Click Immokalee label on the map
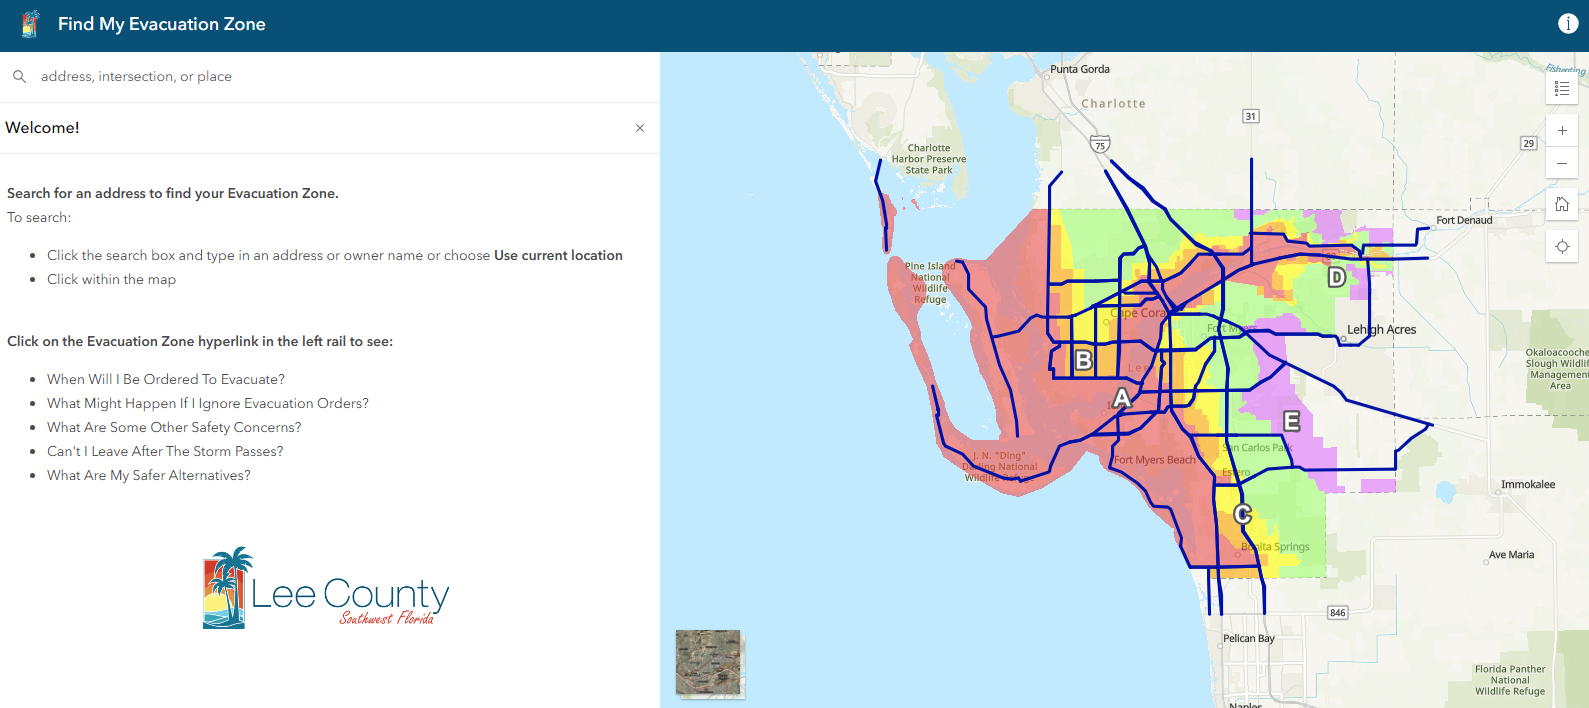 click(1528, 484)
